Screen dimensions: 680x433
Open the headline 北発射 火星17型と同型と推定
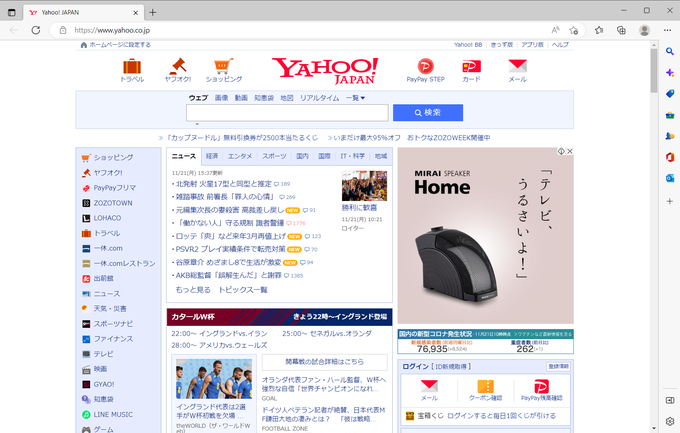223,184
